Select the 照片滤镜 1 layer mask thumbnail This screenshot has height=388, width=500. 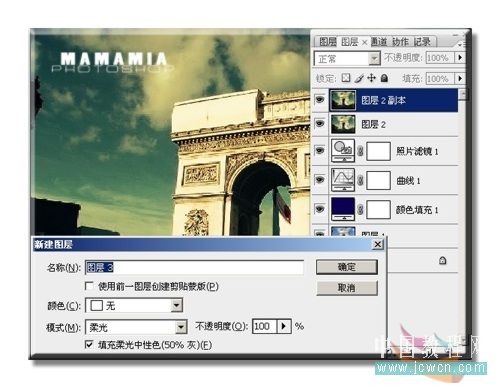378,151
